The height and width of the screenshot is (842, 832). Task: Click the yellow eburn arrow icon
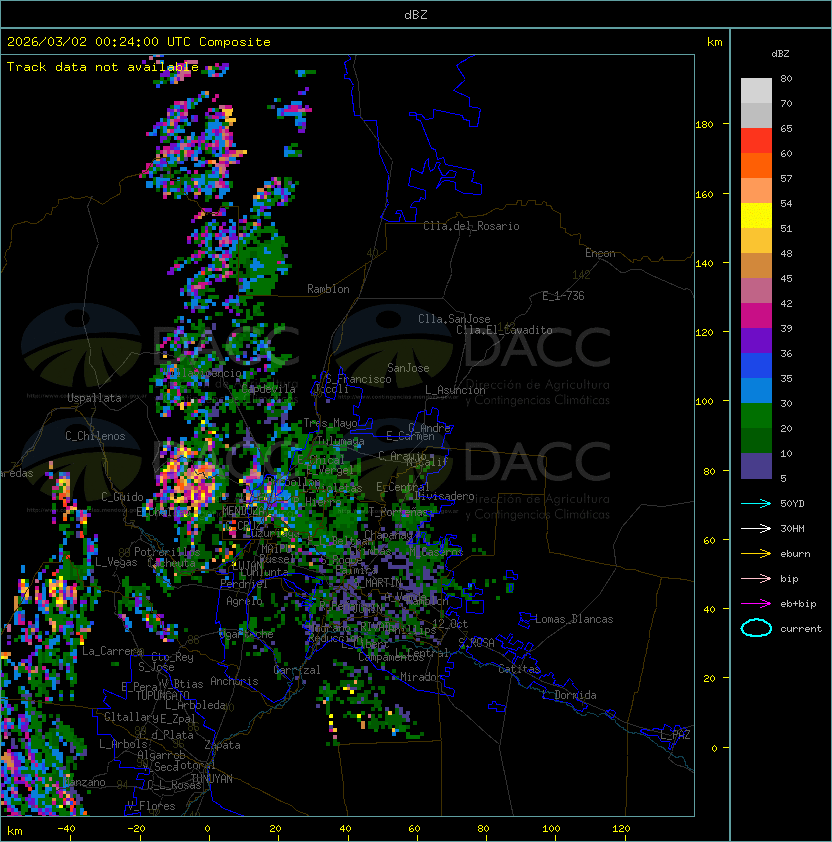756,554
